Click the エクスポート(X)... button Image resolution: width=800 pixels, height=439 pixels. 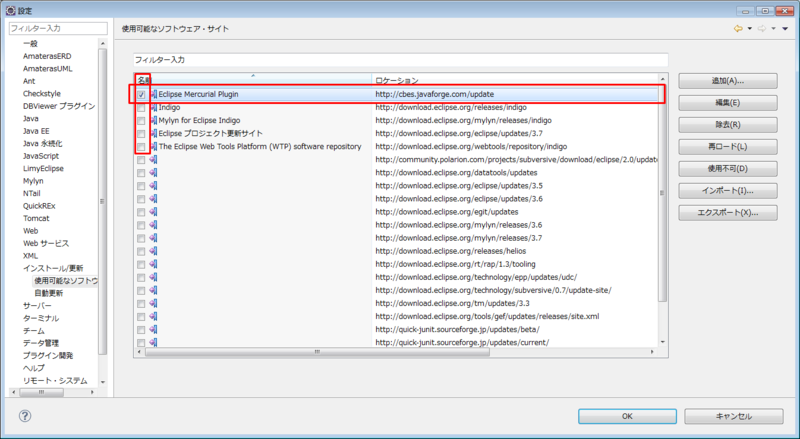tap(728, 212)
